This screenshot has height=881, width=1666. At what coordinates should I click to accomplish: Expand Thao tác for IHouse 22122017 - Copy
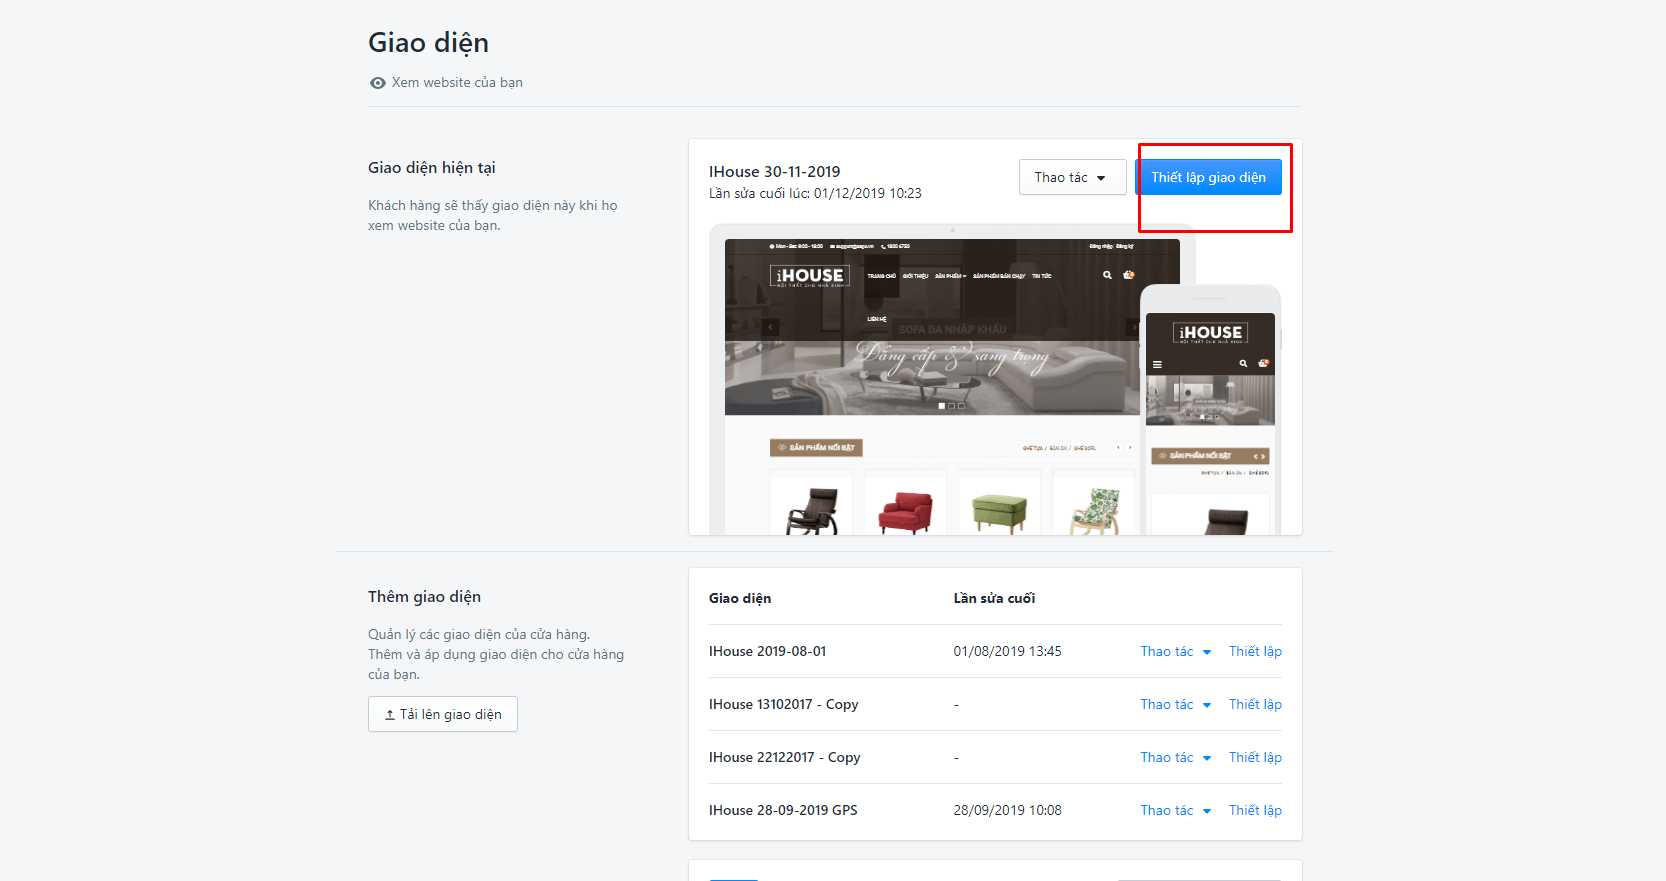pyautogui.click(x=1176, y=757)
